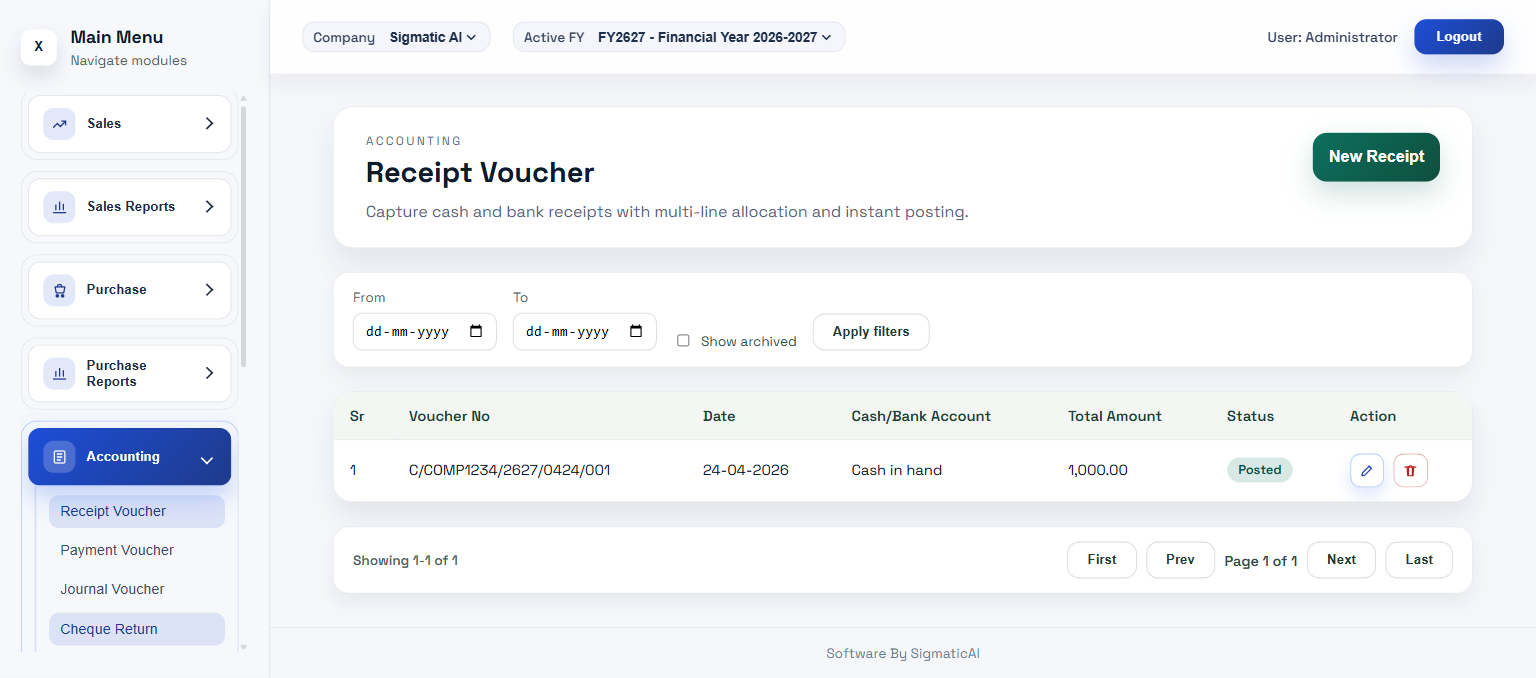Image resolution: width=1536 pixels, height=678 pixels.
Task: Toggle the Show archived checkbox
Action: click(x=684, y=341)
